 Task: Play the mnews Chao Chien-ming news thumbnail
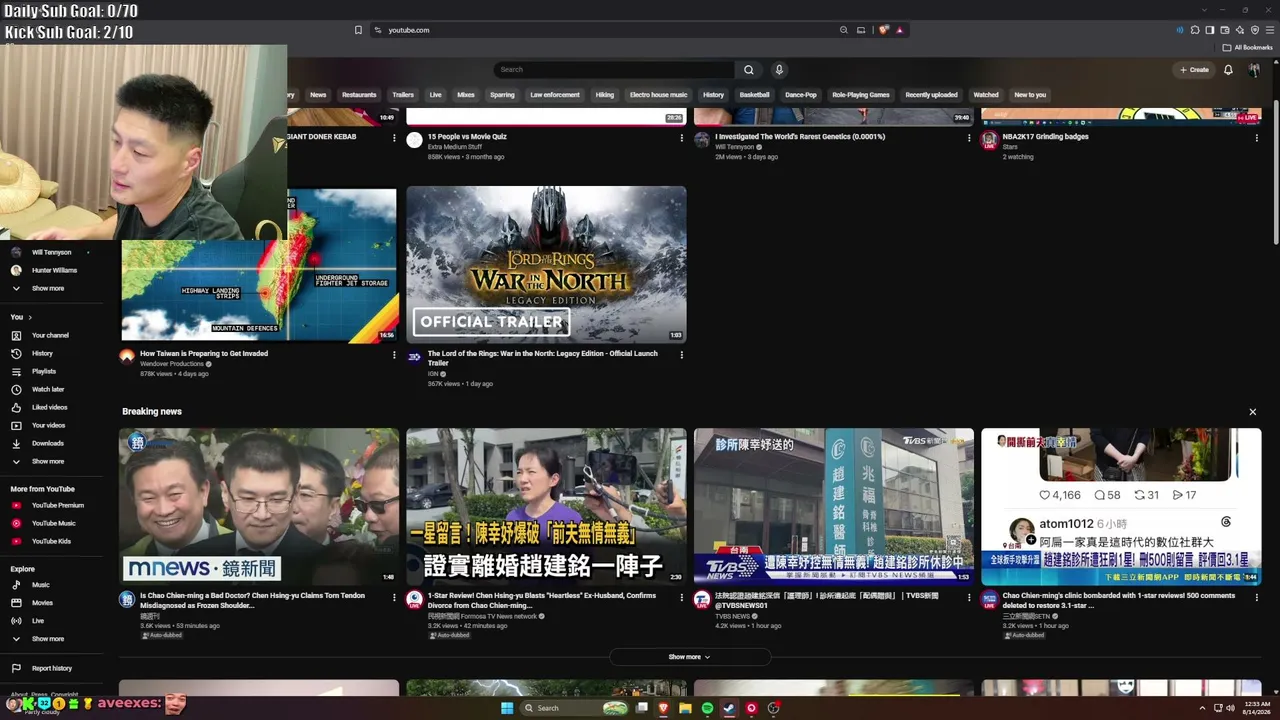[259, 507]
